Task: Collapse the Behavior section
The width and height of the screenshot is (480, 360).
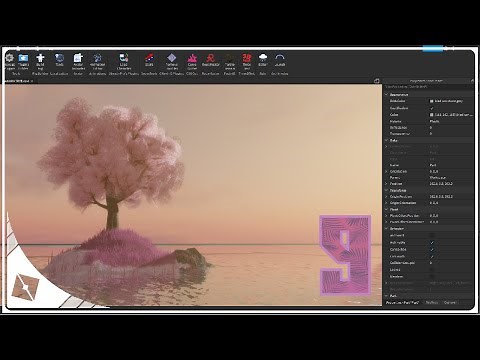Action: 386,229
